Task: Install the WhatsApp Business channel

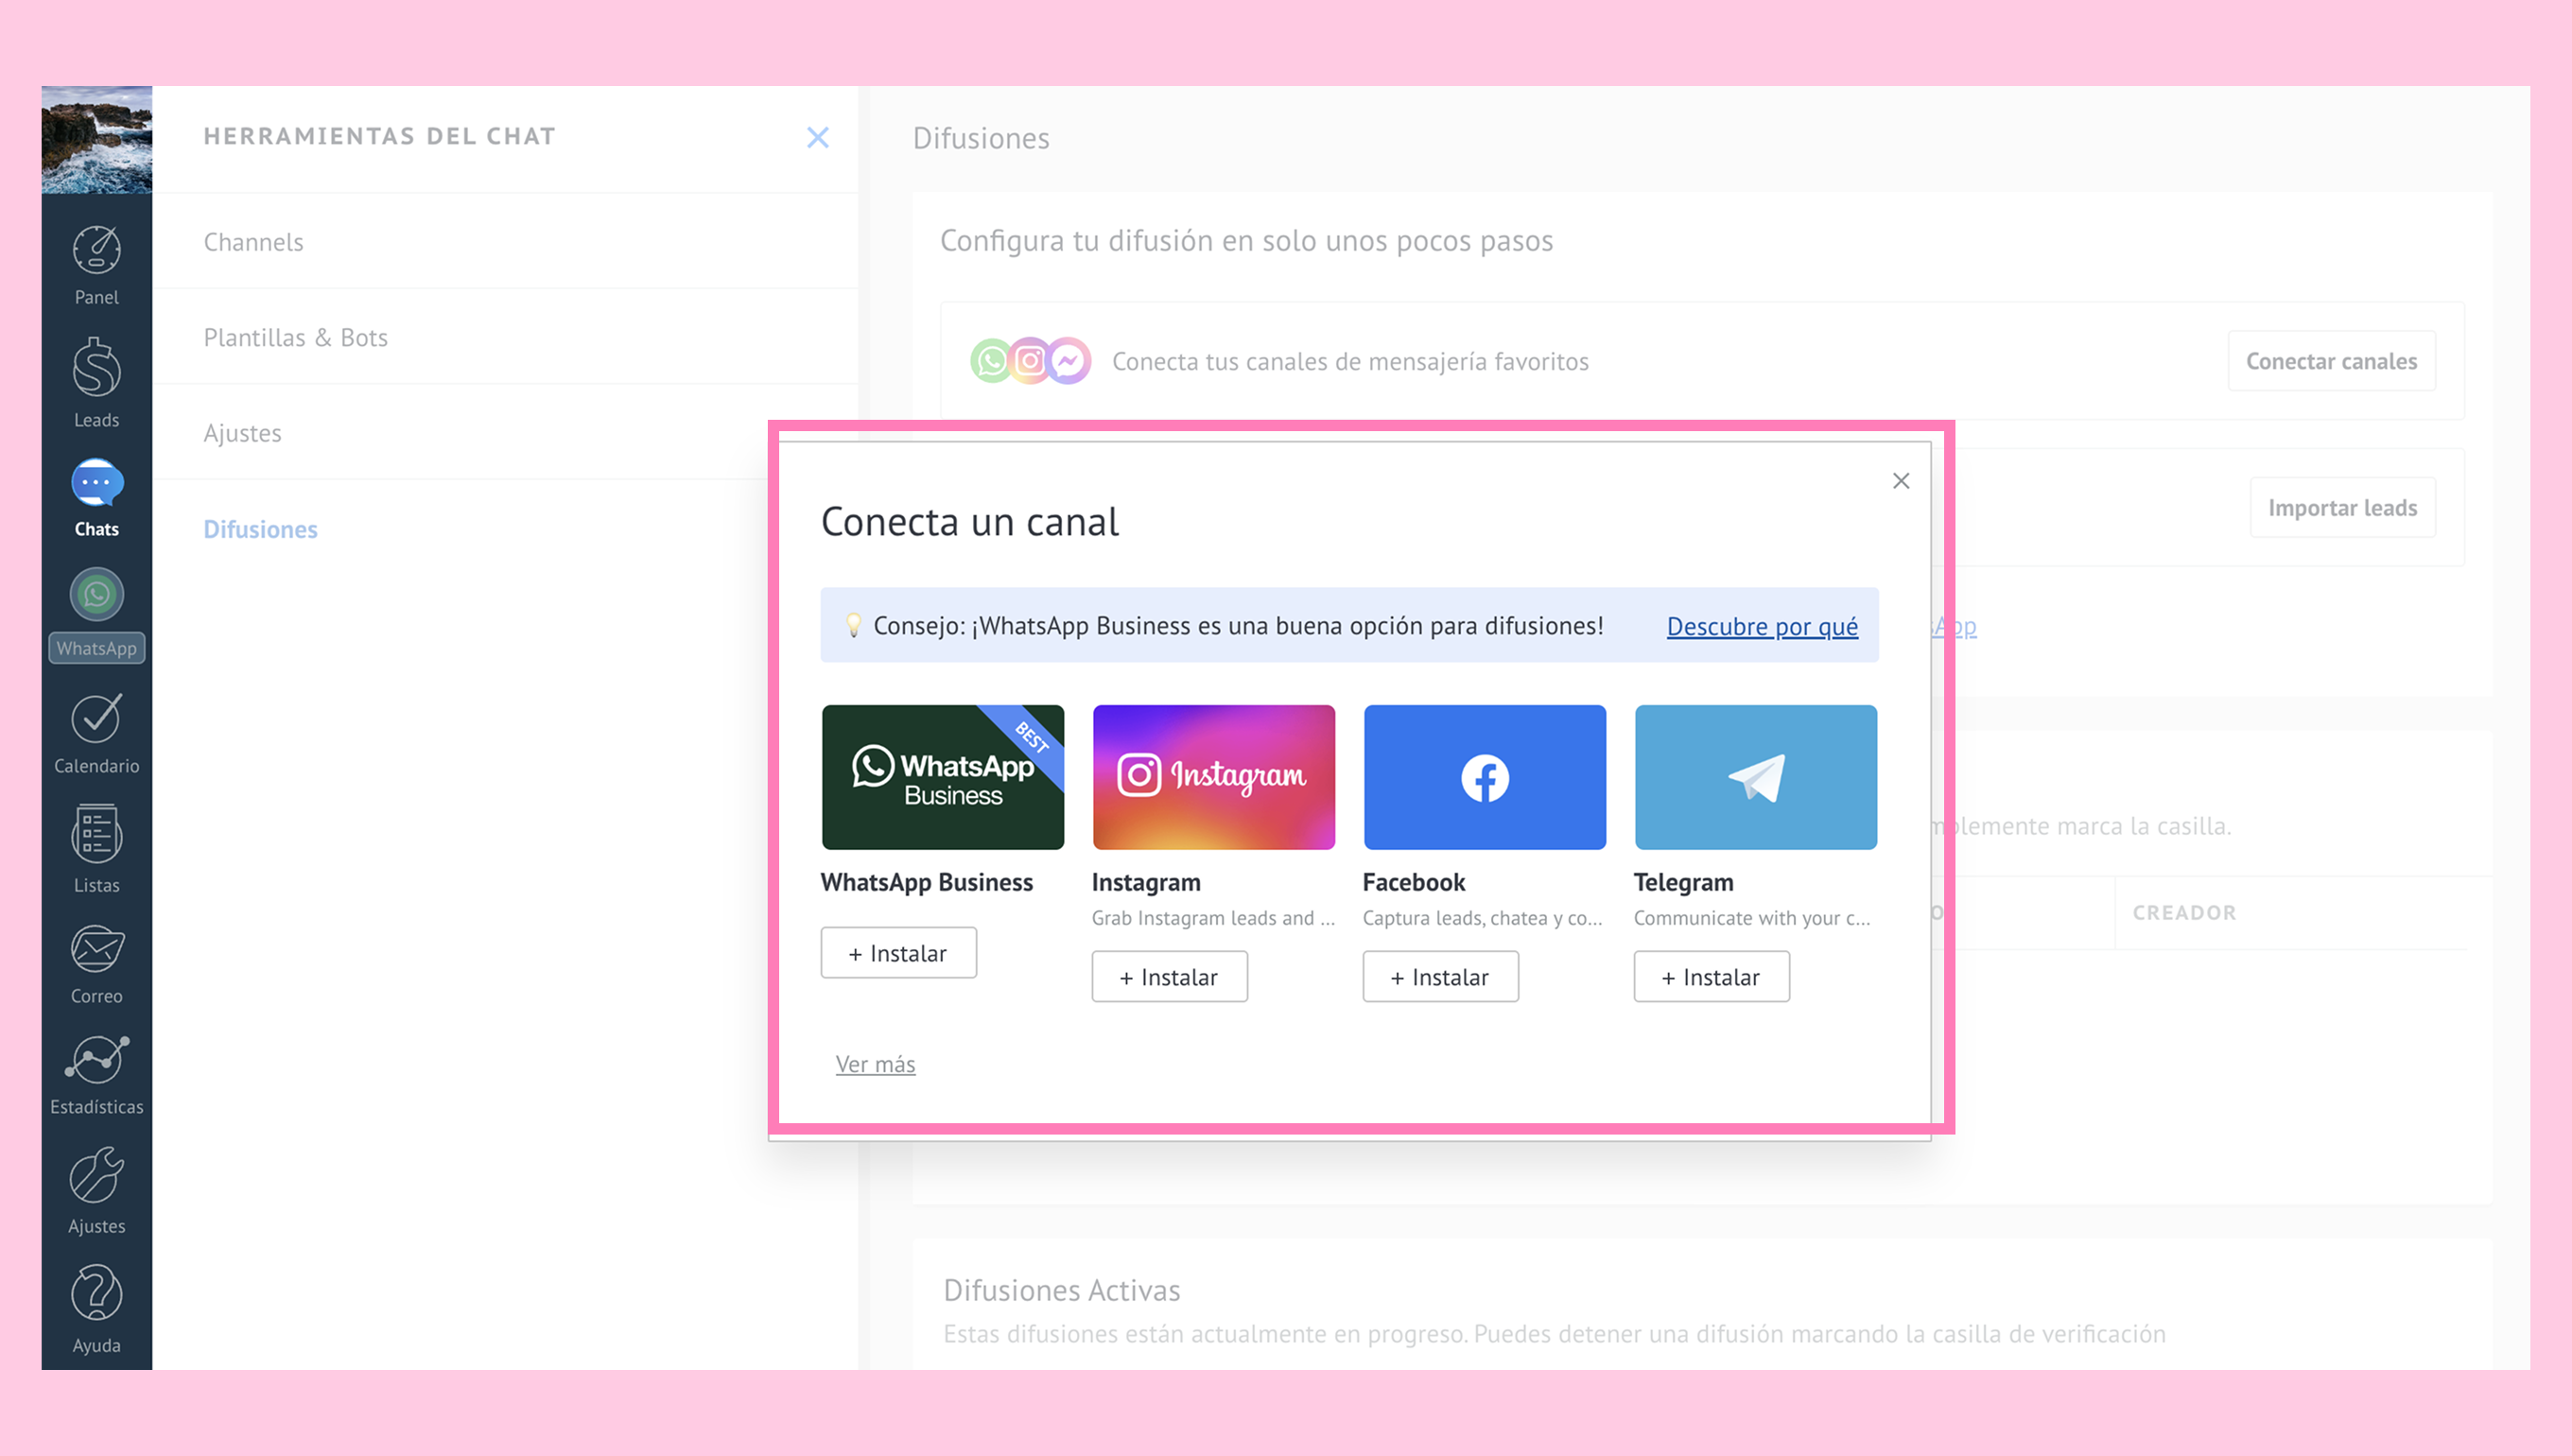Action: [x=898, y=953]
